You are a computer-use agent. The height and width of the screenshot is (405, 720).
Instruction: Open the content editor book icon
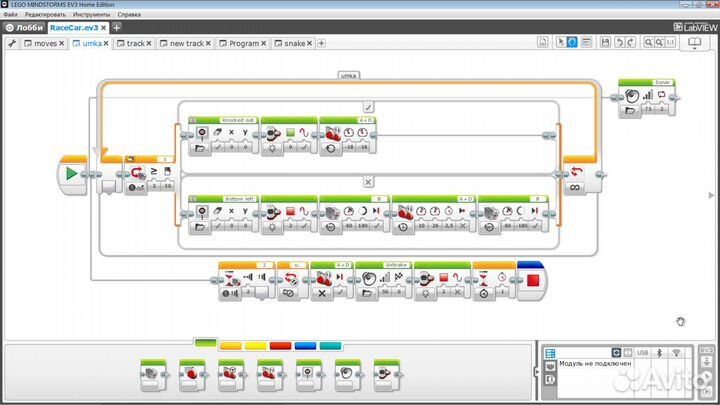coord(695,42)
